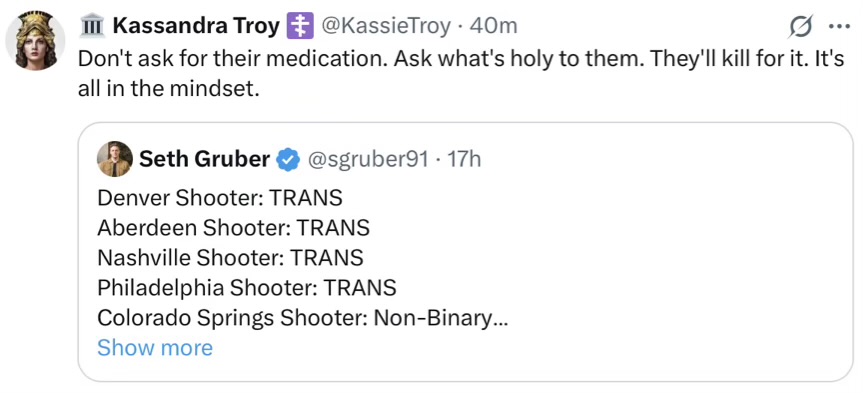Visit the @sgruber91 handle
The image size is (863, 393).
tap(367, 159)
